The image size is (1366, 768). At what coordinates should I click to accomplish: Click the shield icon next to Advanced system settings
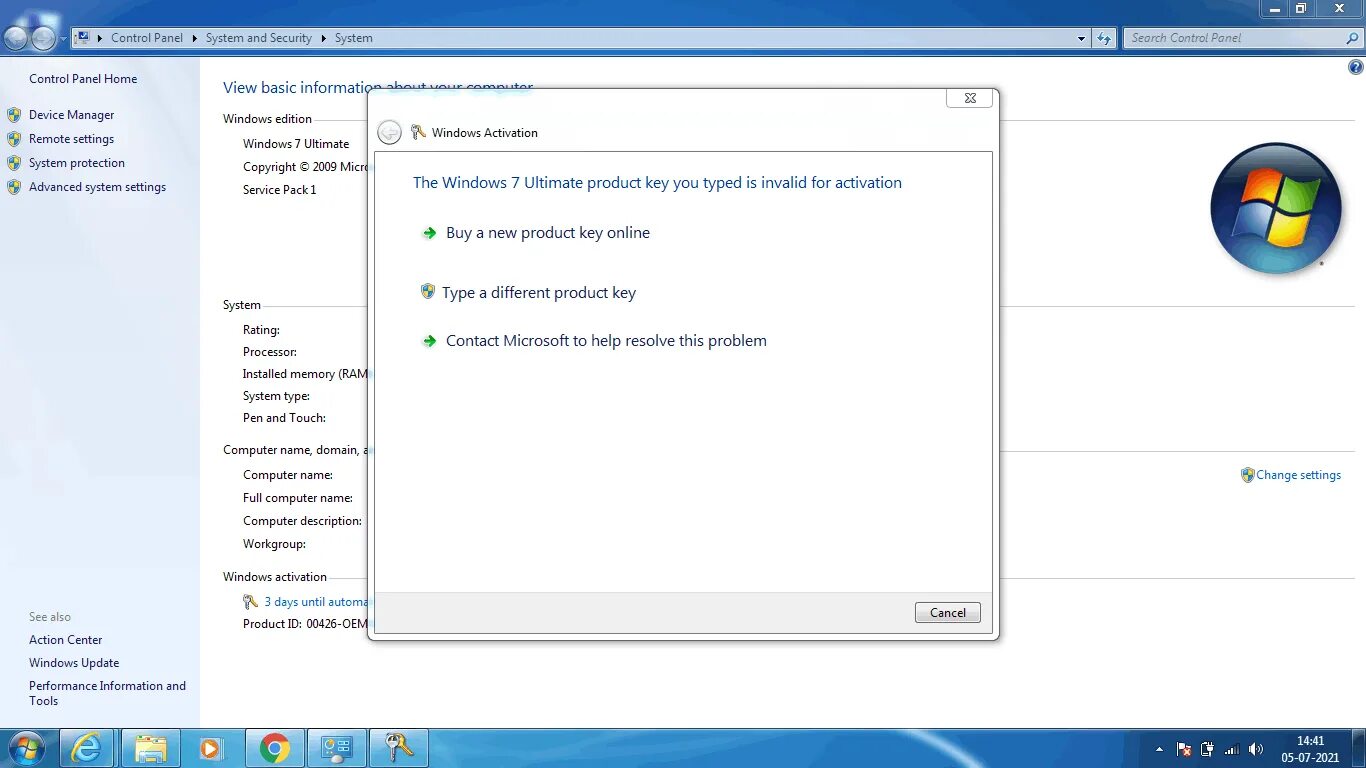(14, 187)
